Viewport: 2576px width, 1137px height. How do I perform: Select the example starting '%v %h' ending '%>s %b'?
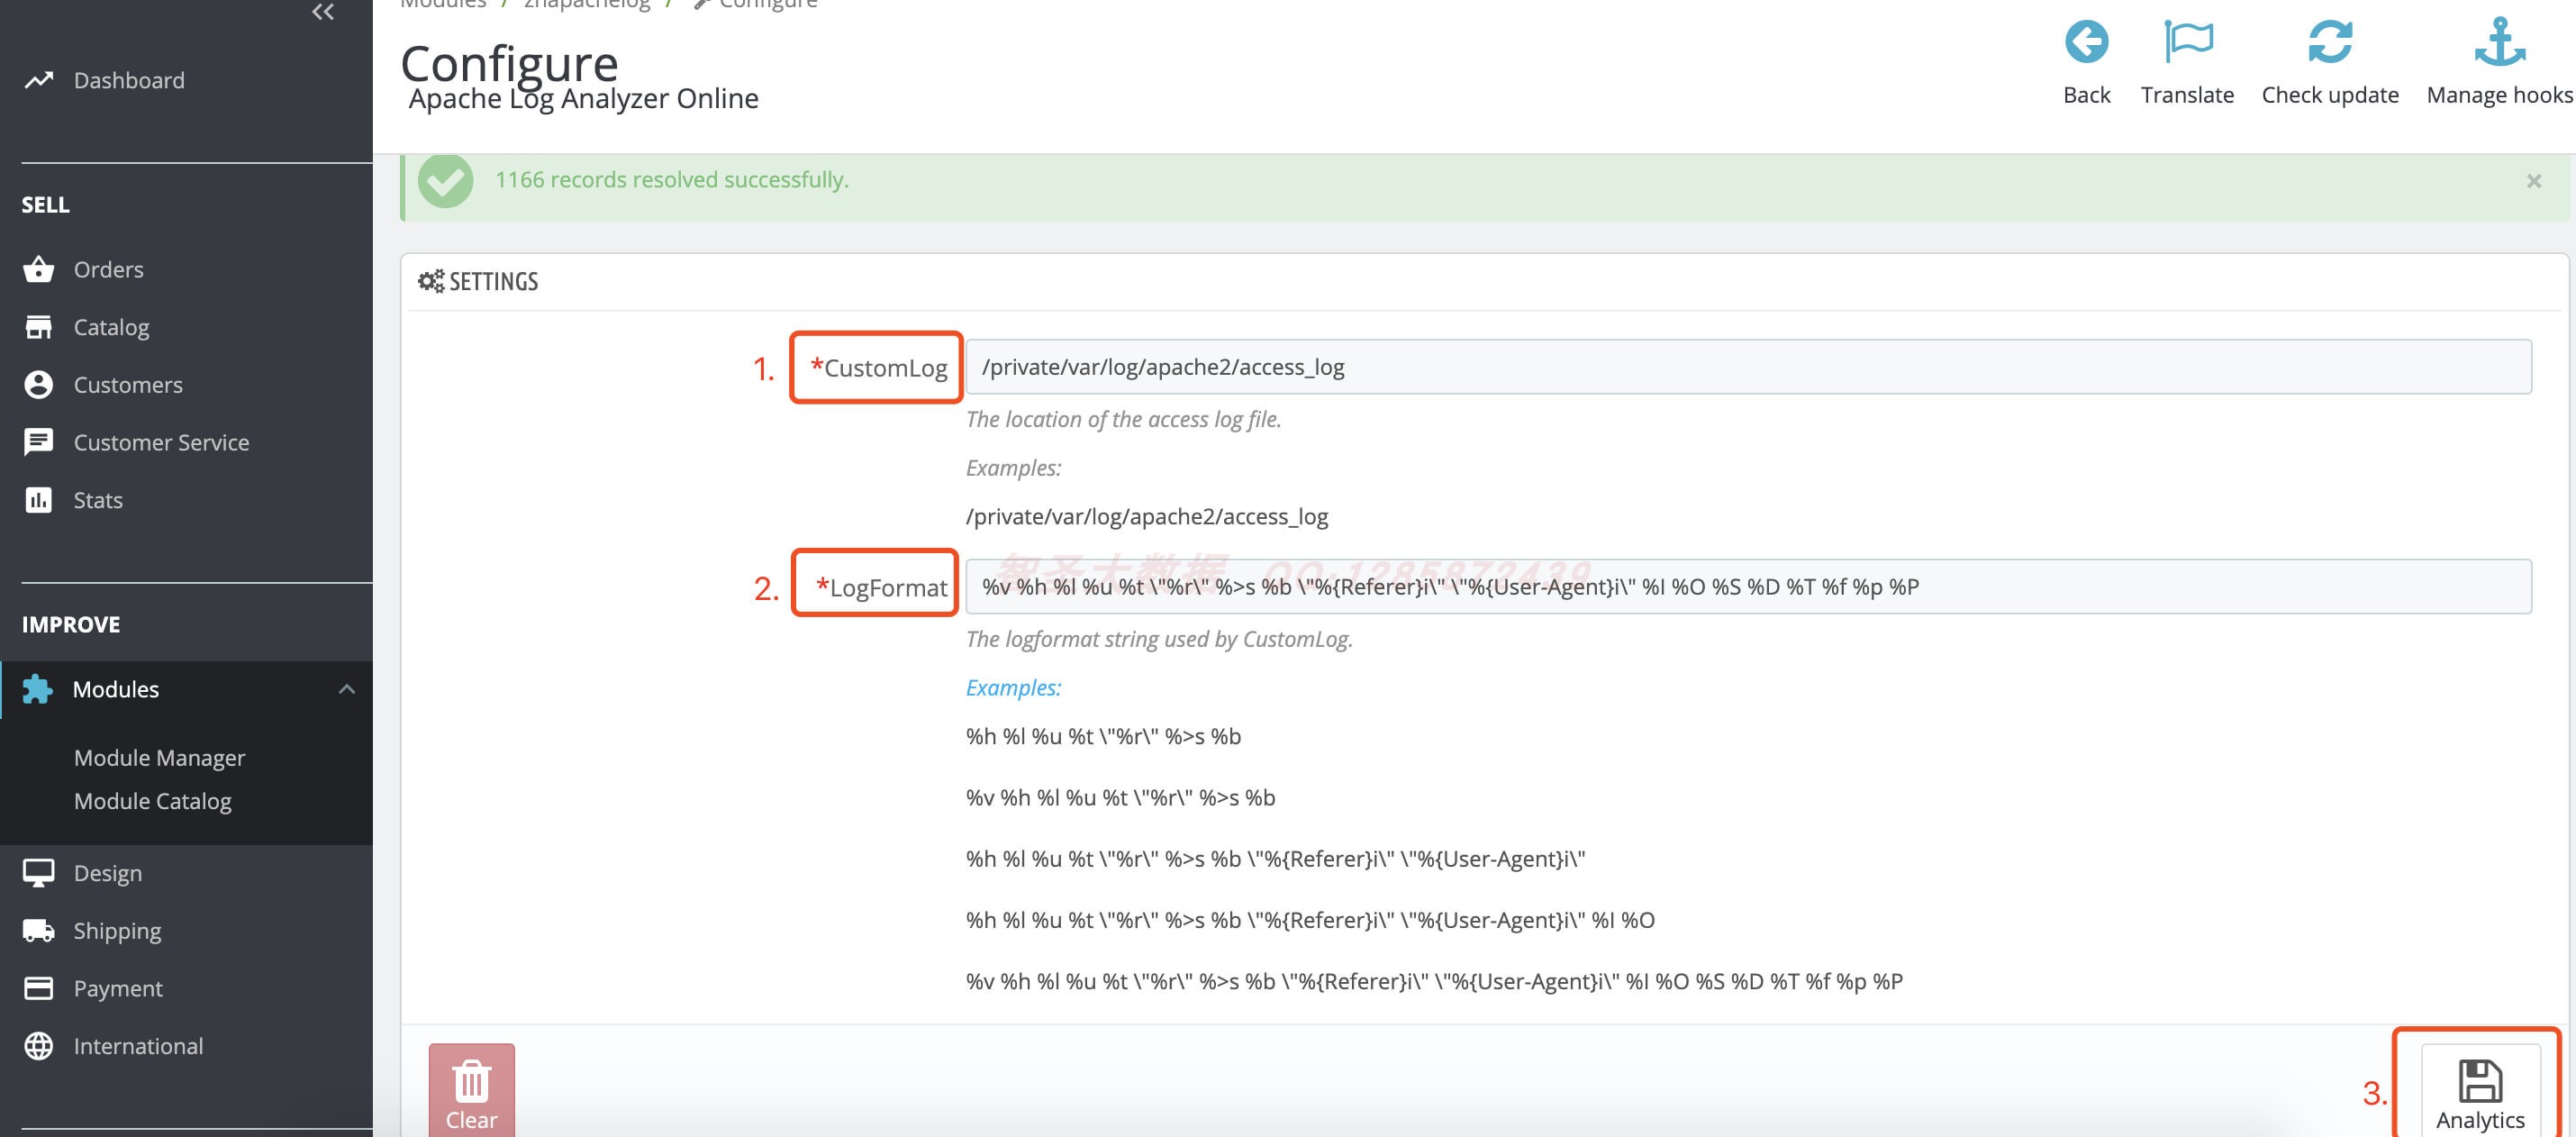click(x=1120, y=798)
